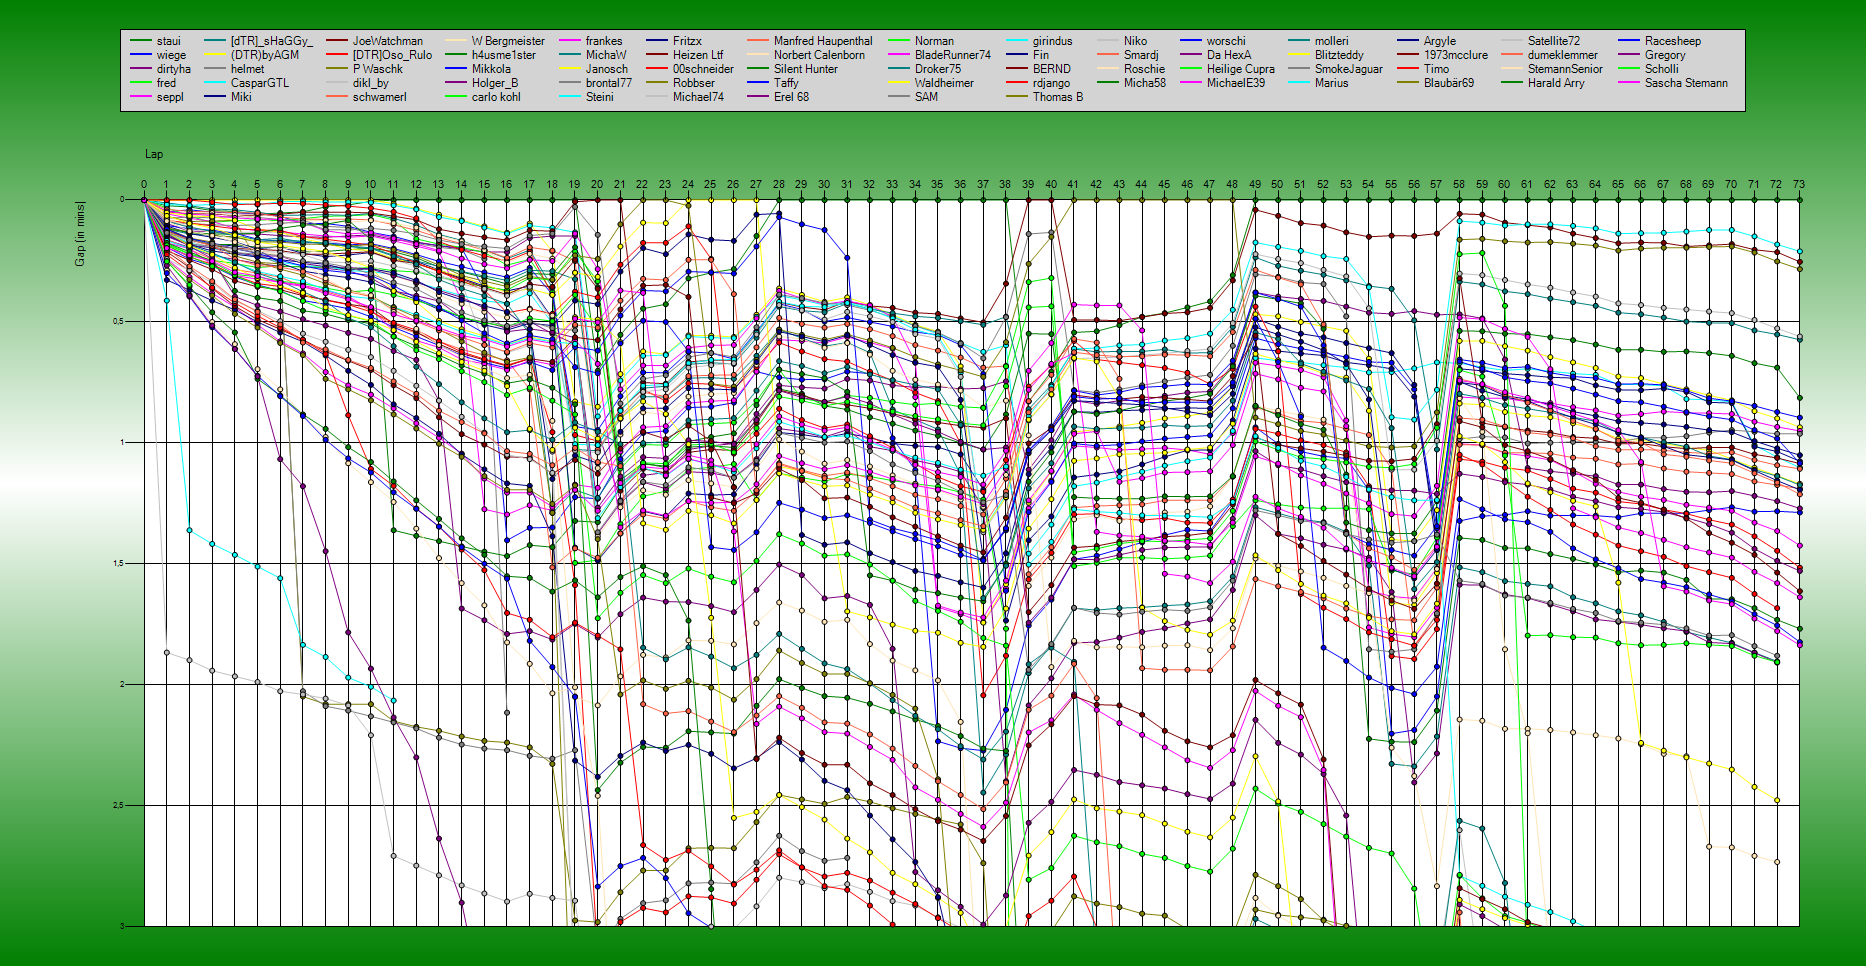Click the 'dirtyha' legend label
This screenshot has width=1866, height=966.
[160, 69]
